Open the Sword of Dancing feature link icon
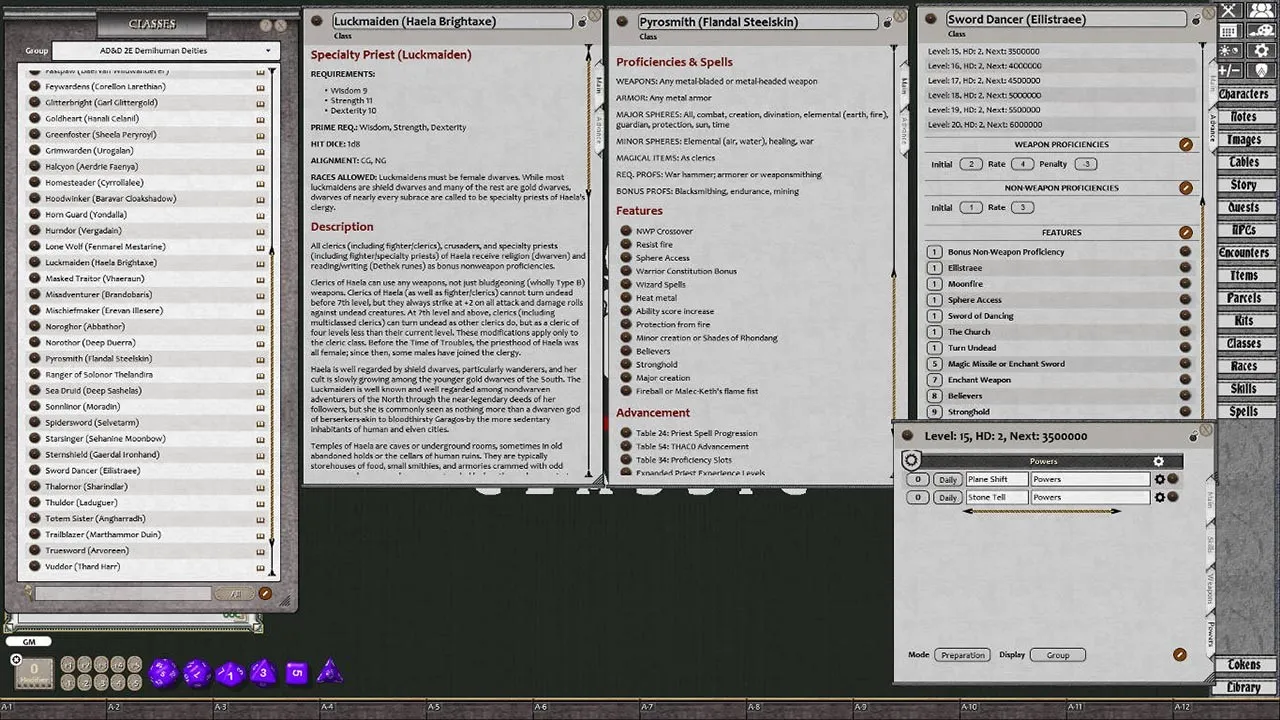This screenshot has width=1280, height=720. click(x=1185, y=316)
